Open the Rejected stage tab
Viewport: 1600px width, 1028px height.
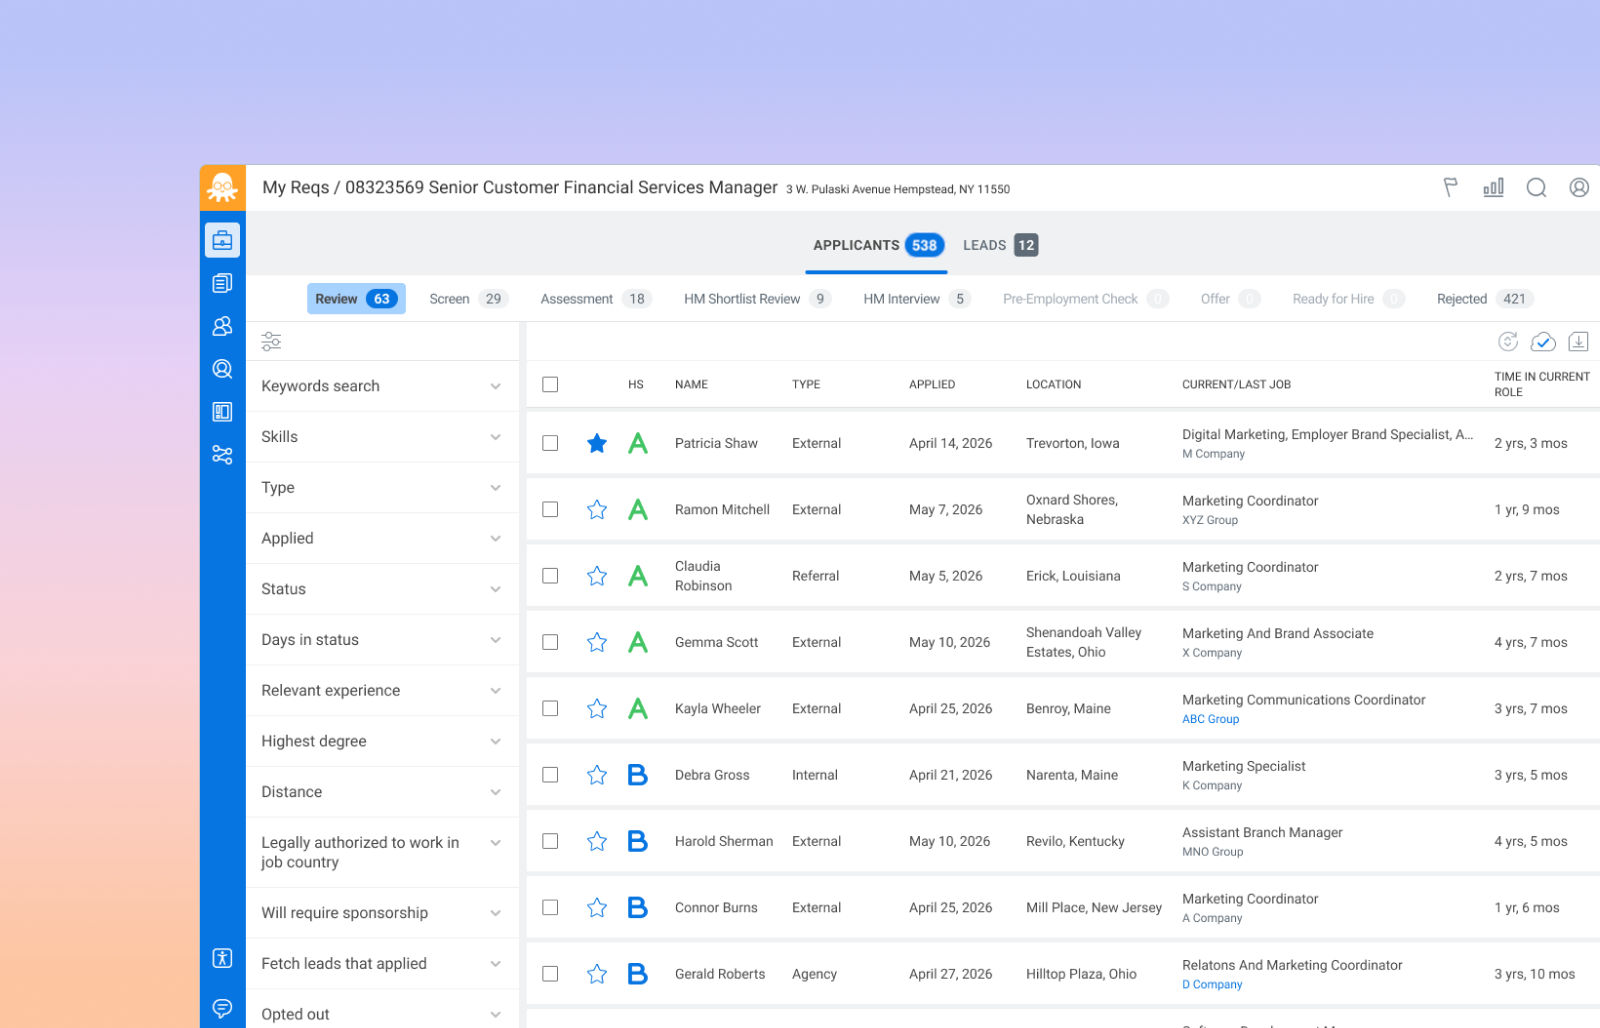pos(1484,299)
